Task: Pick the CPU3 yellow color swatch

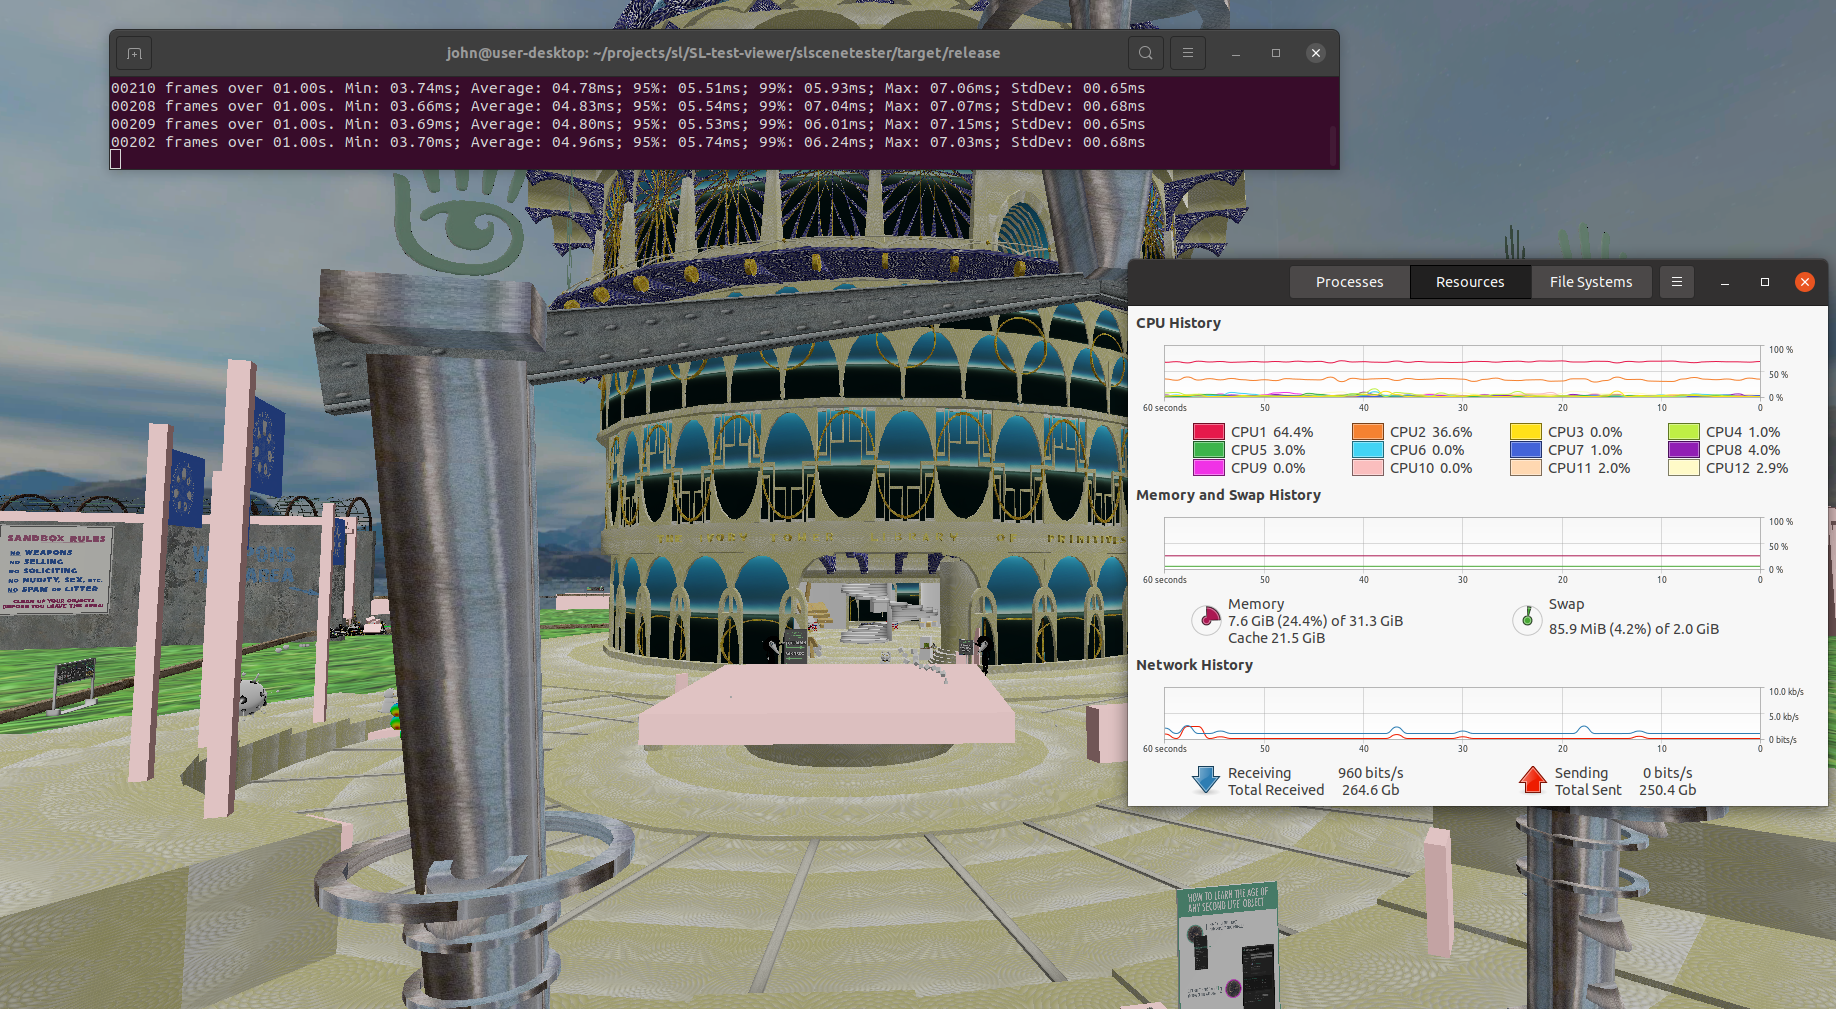Action: [x=1526, y=432]
